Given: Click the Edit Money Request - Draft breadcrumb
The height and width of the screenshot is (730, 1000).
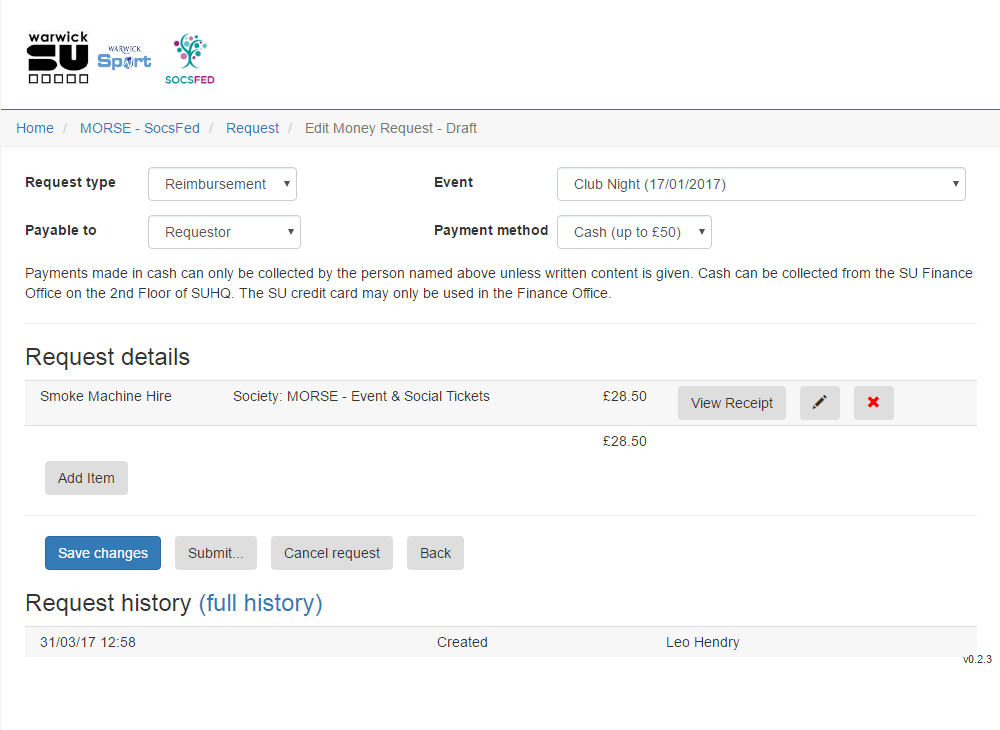Looking at the screenshot, I should (x=391, y=128).
